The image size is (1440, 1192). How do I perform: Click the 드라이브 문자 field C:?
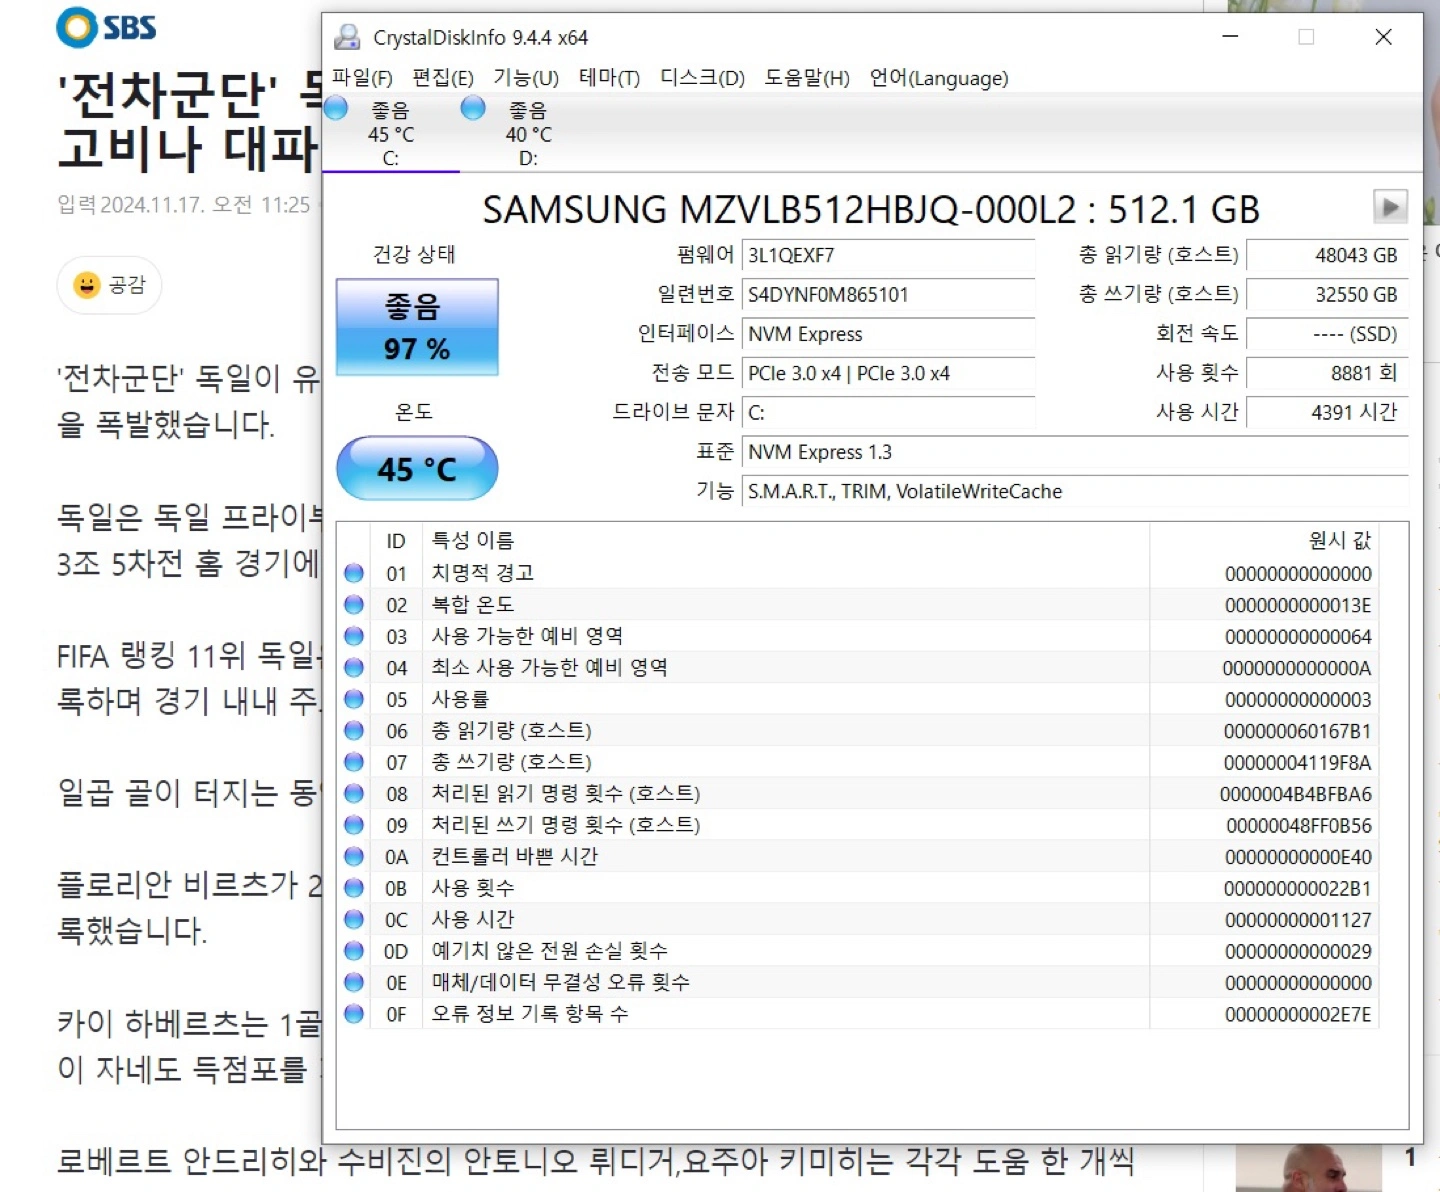[888, 412]
